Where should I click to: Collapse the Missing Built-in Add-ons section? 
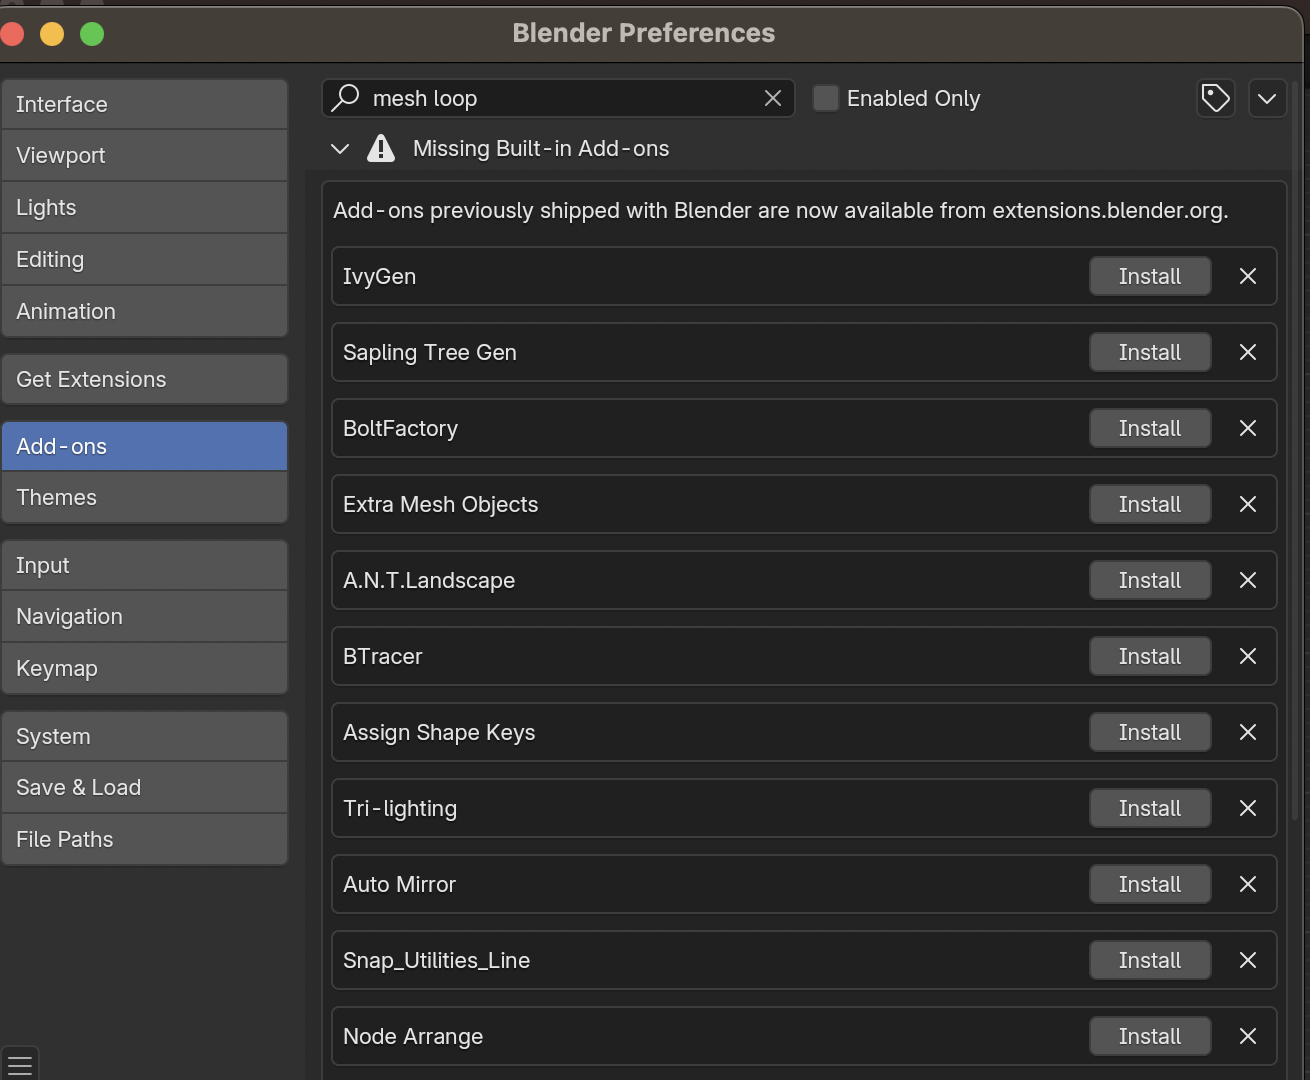pos(340,148)
